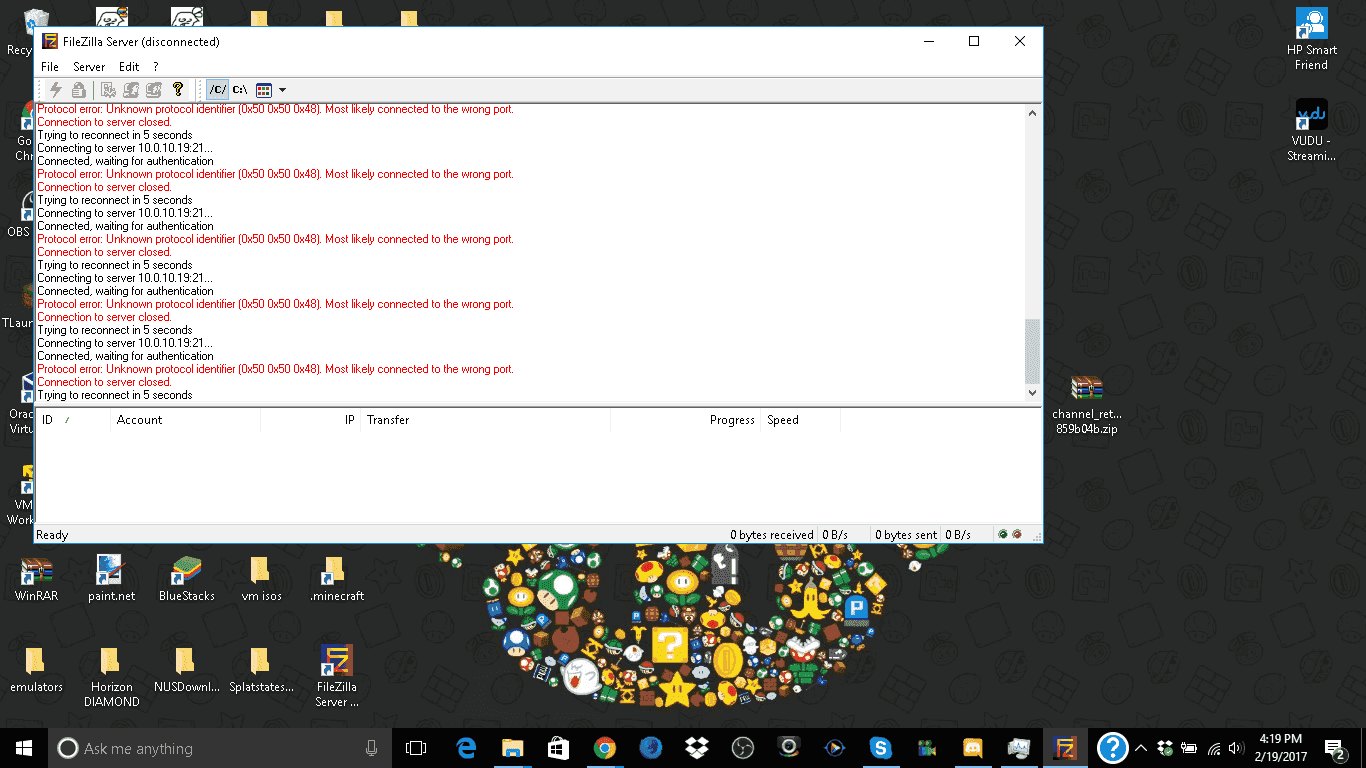Open File Explorer from the taskbar

512,748
